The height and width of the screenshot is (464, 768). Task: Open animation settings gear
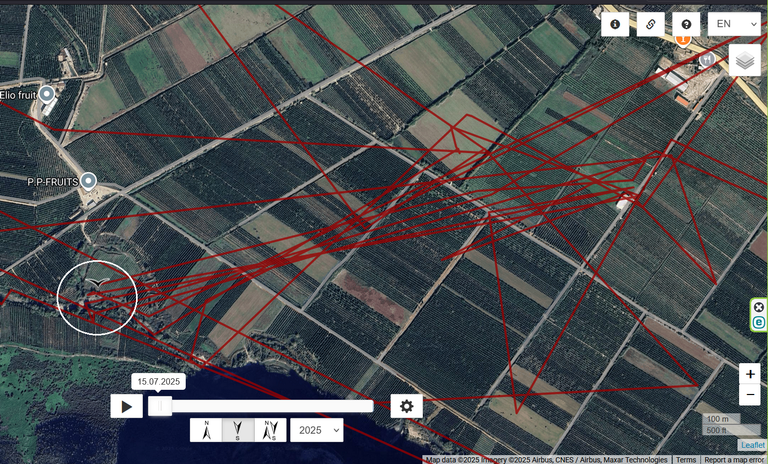pos(407,406)
